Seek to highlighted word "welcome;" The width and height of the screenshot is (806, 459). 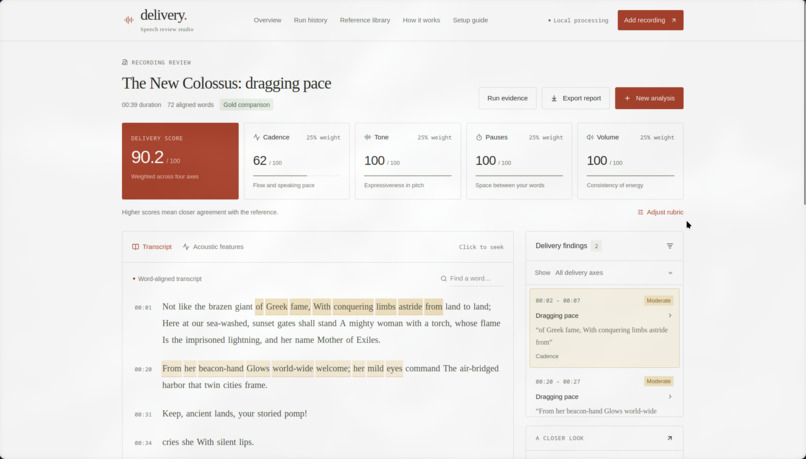(x=333, y=369)
